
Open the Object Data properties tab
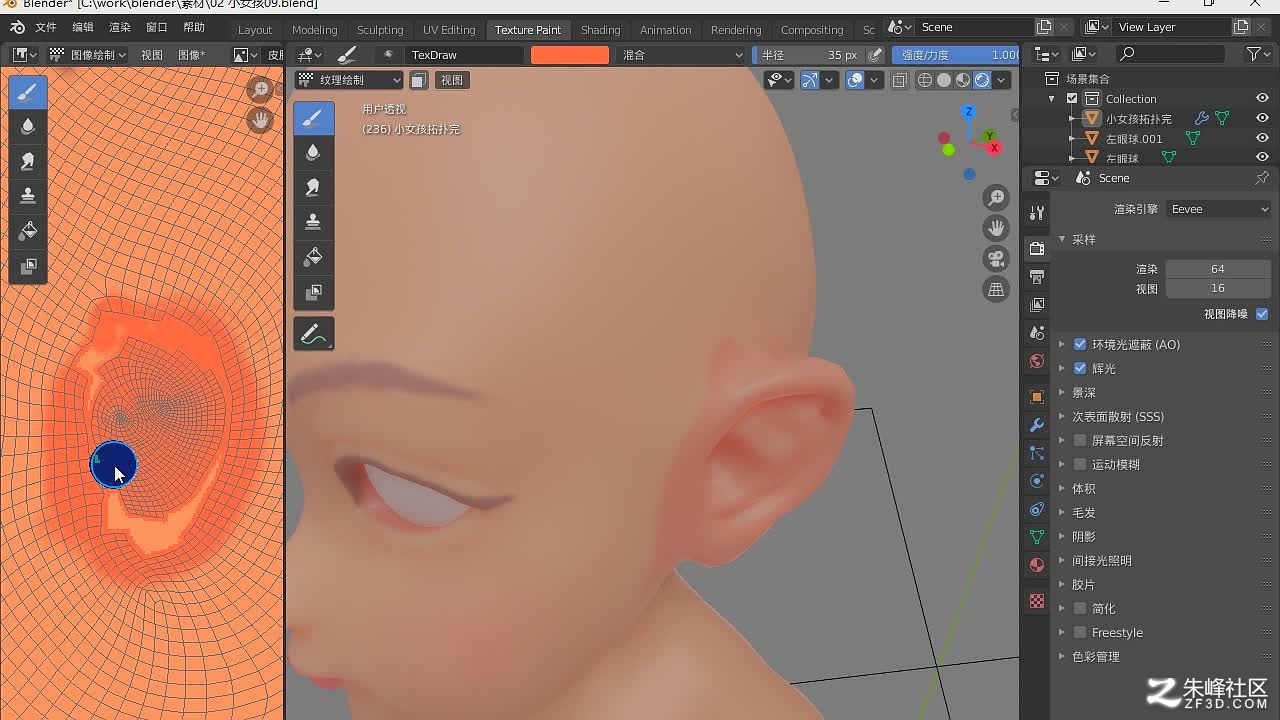pos(1037,537)
